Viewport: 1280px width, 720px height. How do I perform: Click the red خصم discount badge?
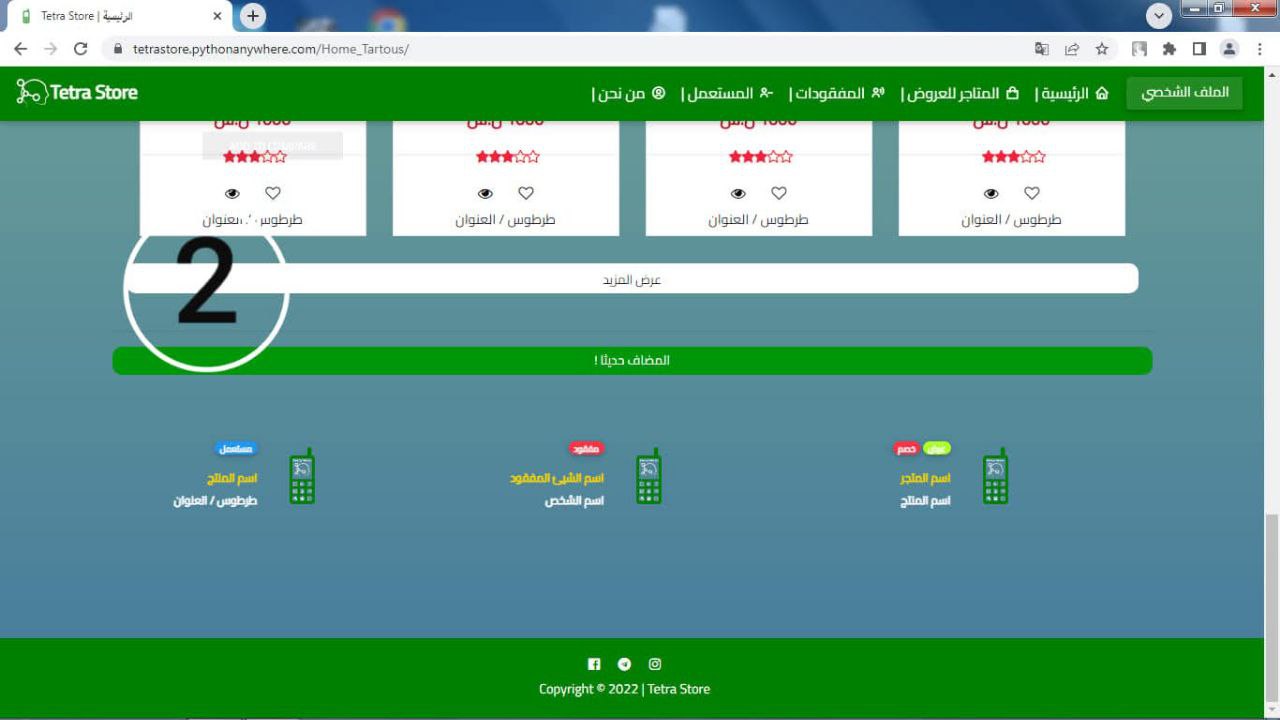906,449
